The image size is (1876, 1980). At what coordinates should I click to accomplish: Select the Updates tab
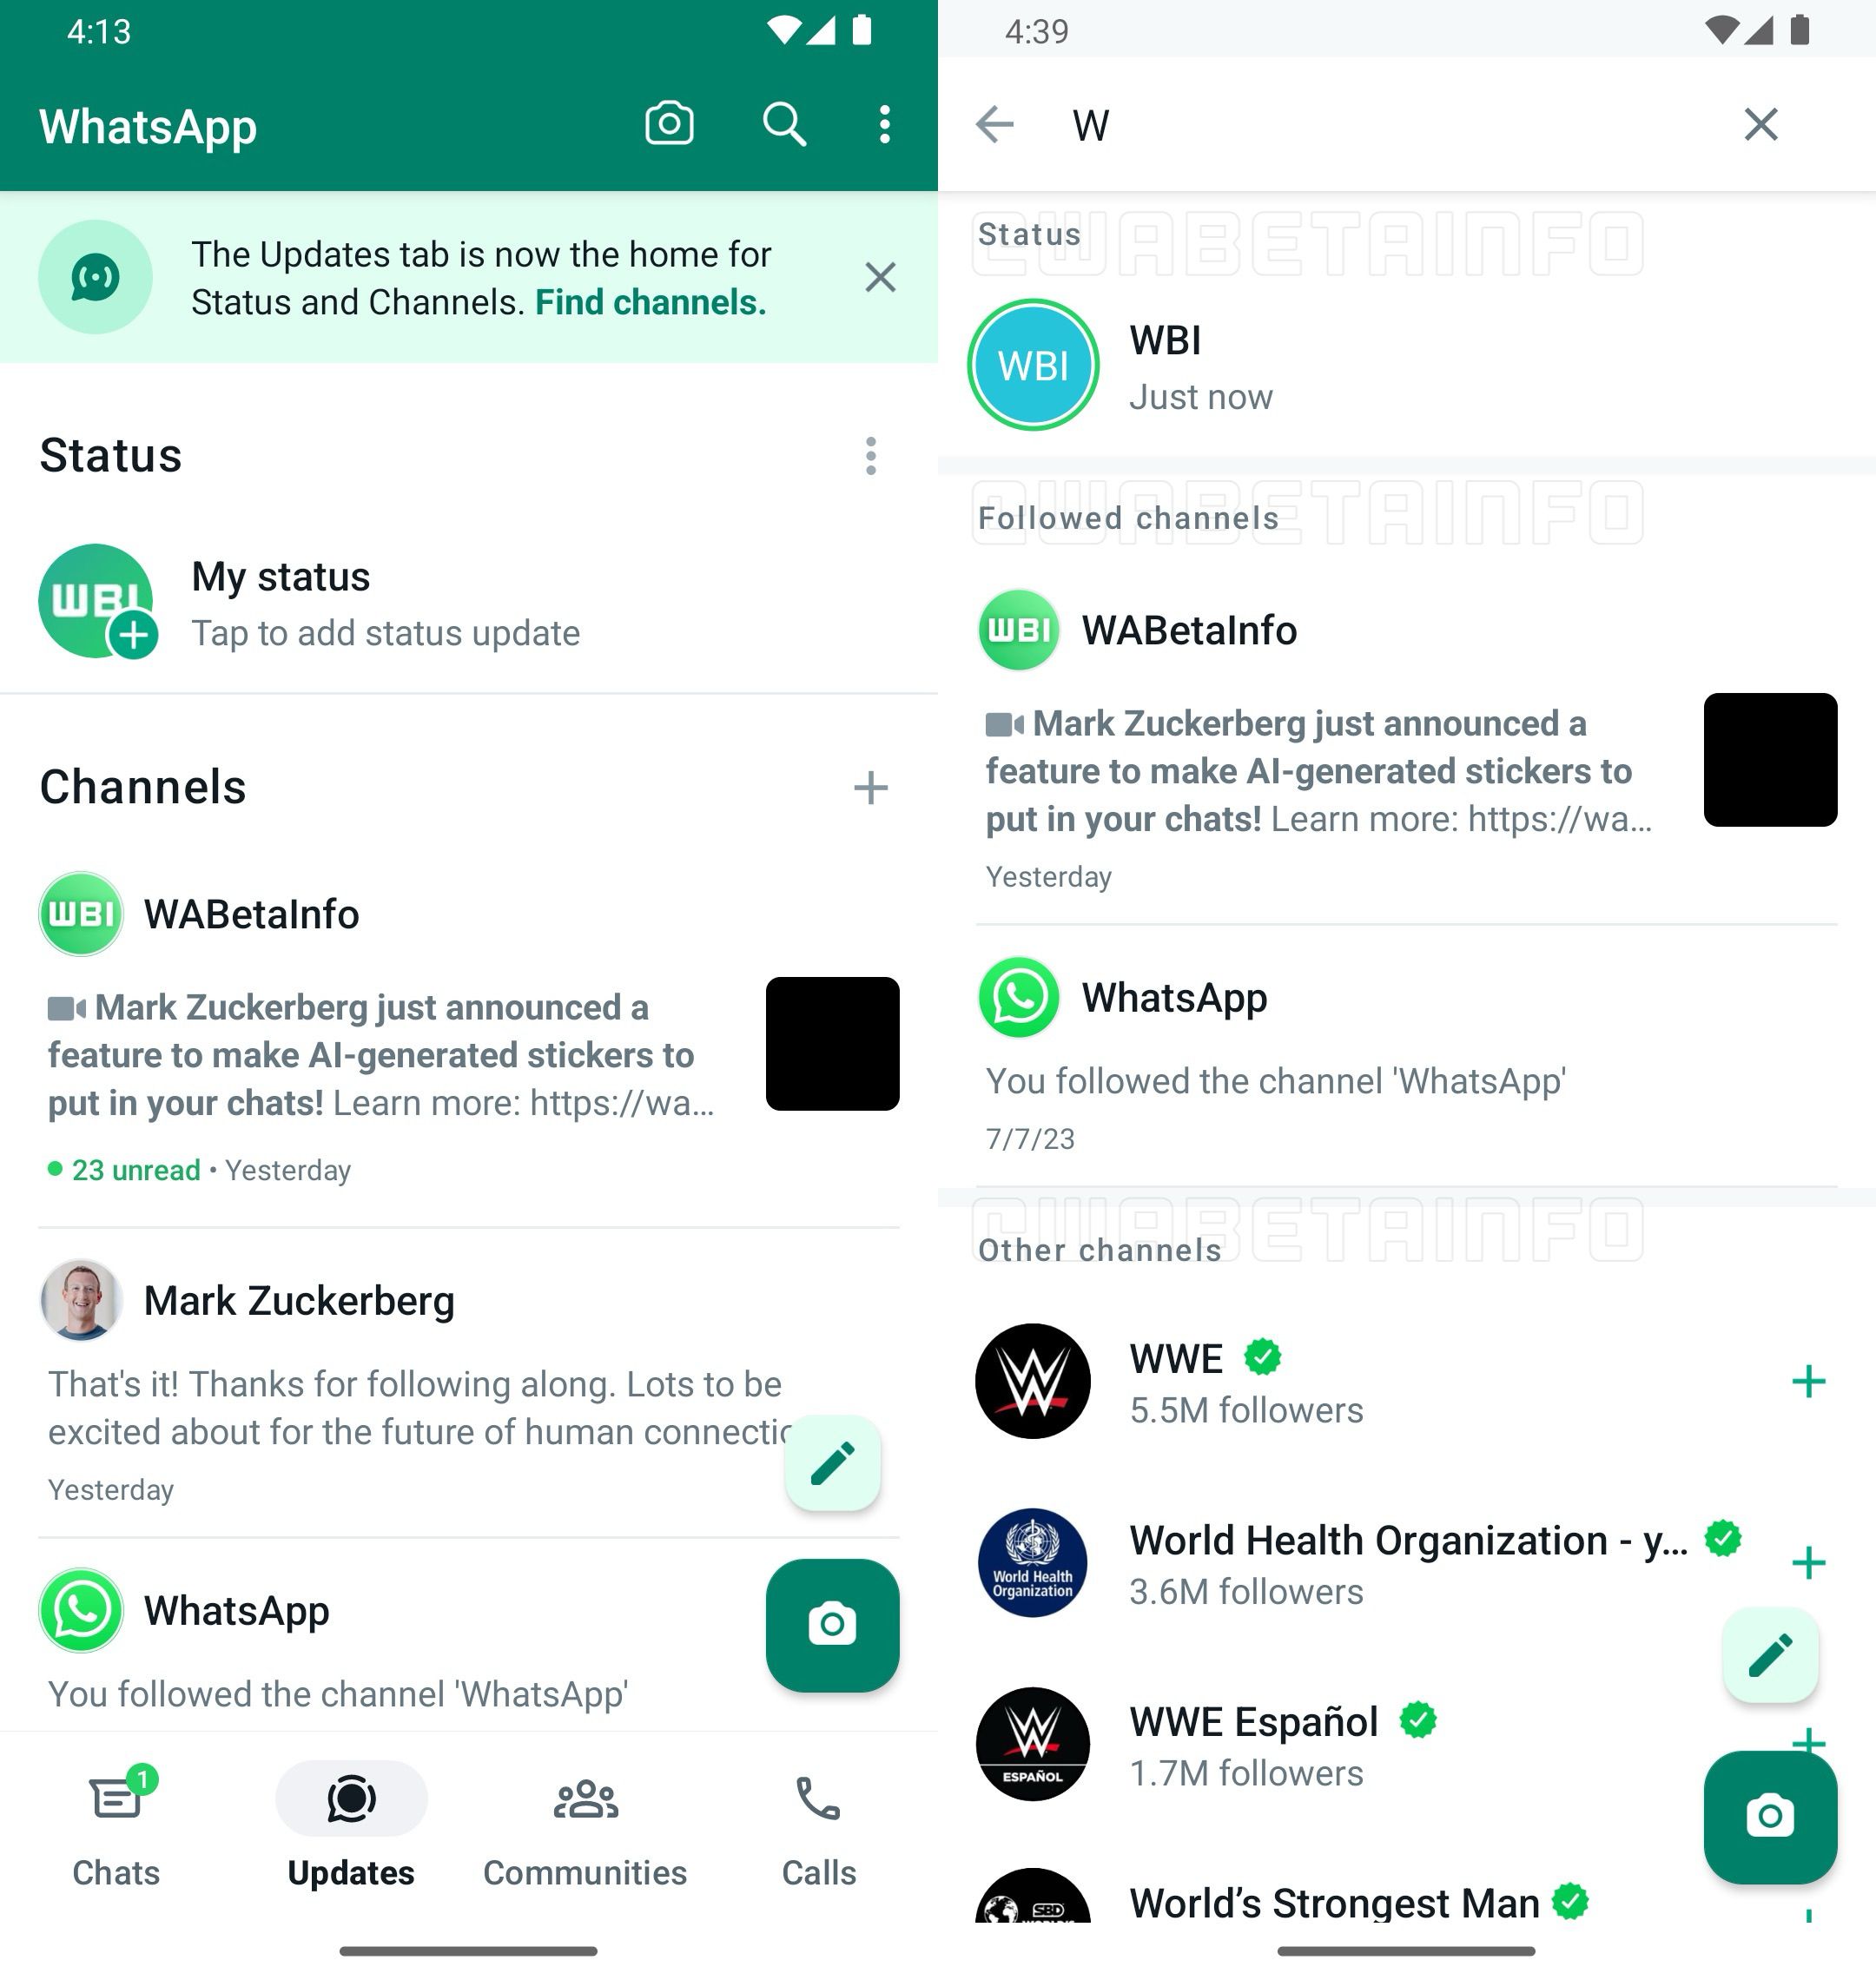pyautogui.click(x=351, y=1826)
